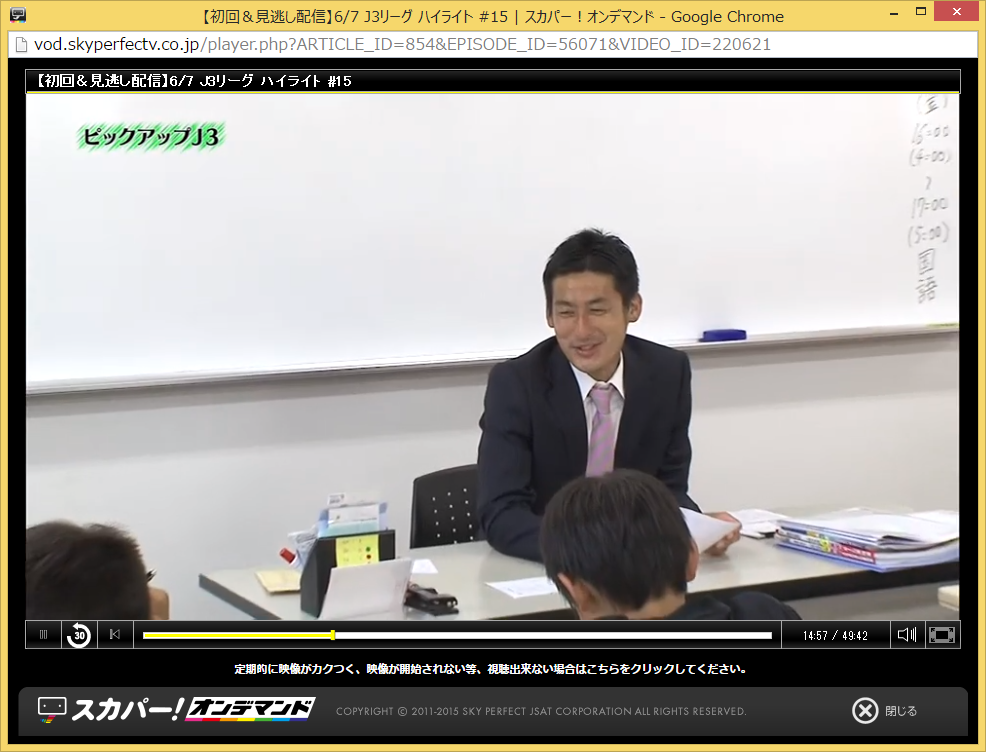Rewind 30 seconds with the replay icon
Image resolution: width=986 pixels, height=752 pixels.
pos(79,634)
